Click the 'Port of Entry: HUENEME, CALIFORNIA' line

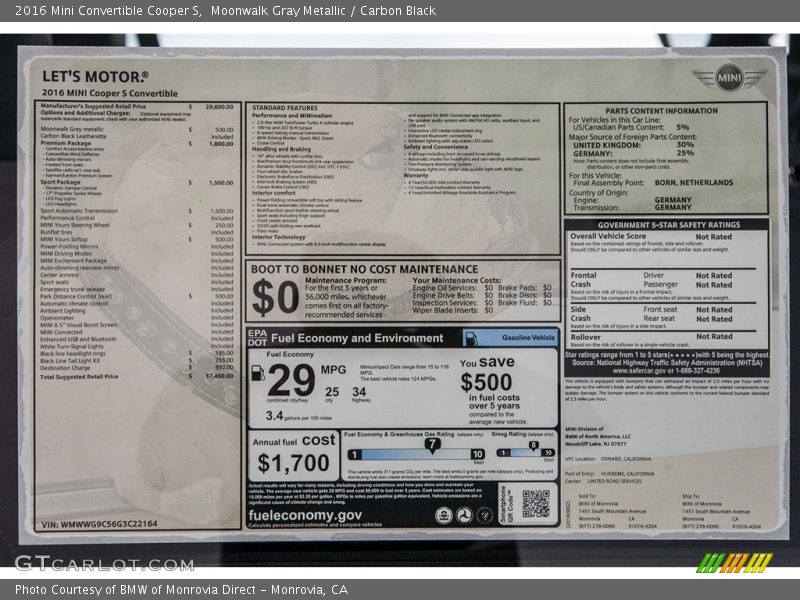pyautogui.click(x=610, y=474)
